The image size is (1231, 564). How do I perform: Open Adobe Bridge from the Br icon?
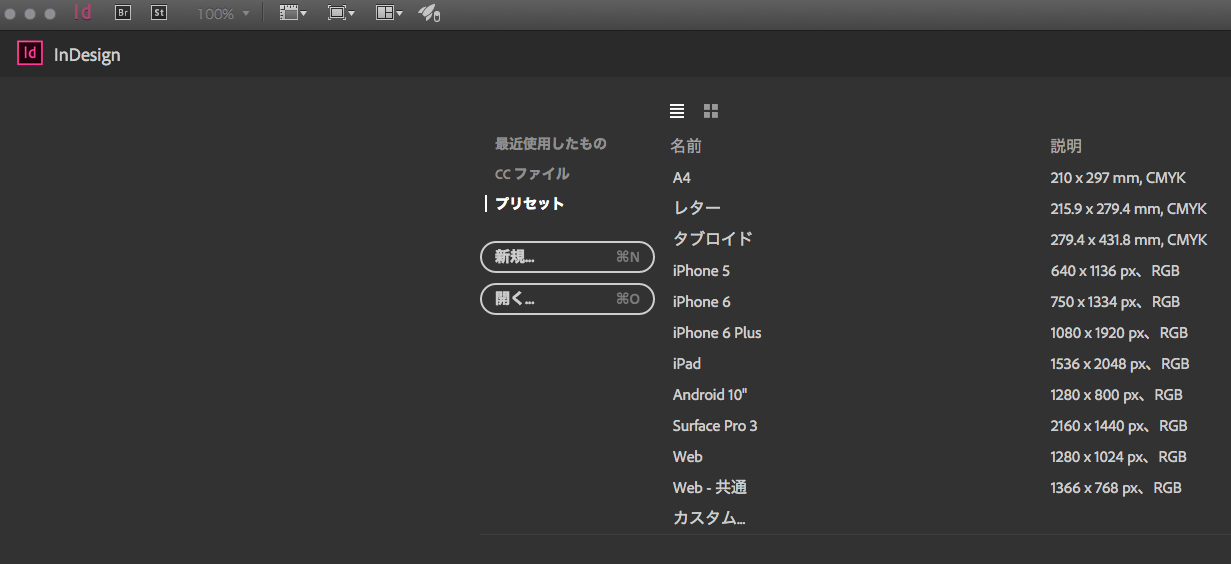[123, 13]
